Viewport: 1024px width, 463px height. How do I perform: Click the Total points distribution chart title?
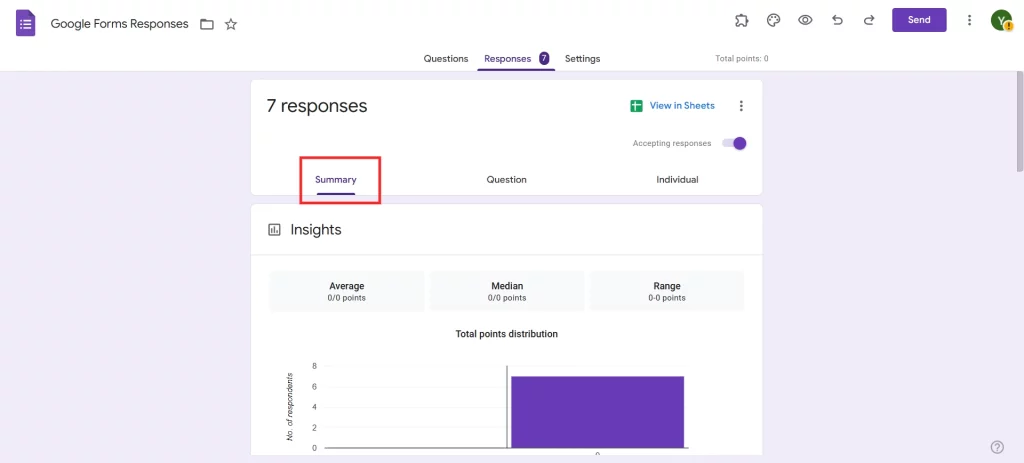507,334
